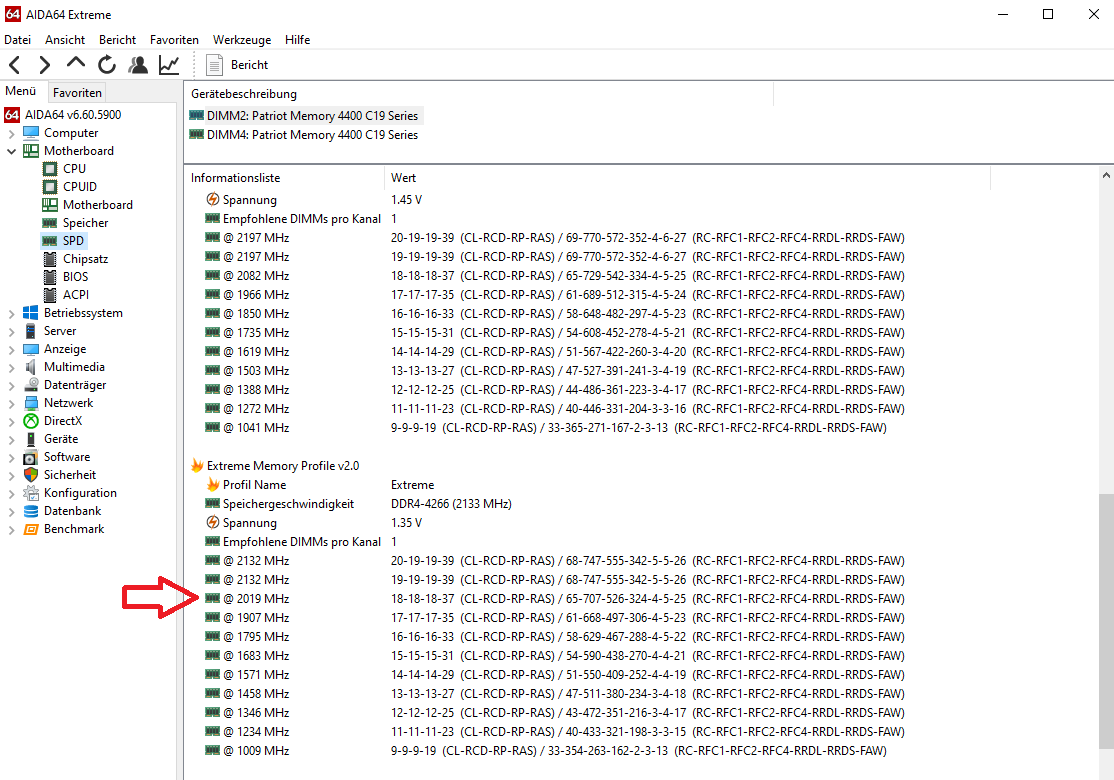1114x780 pixels.
Task: Click the scroll up arrow of list
Action: [1106, 175]
